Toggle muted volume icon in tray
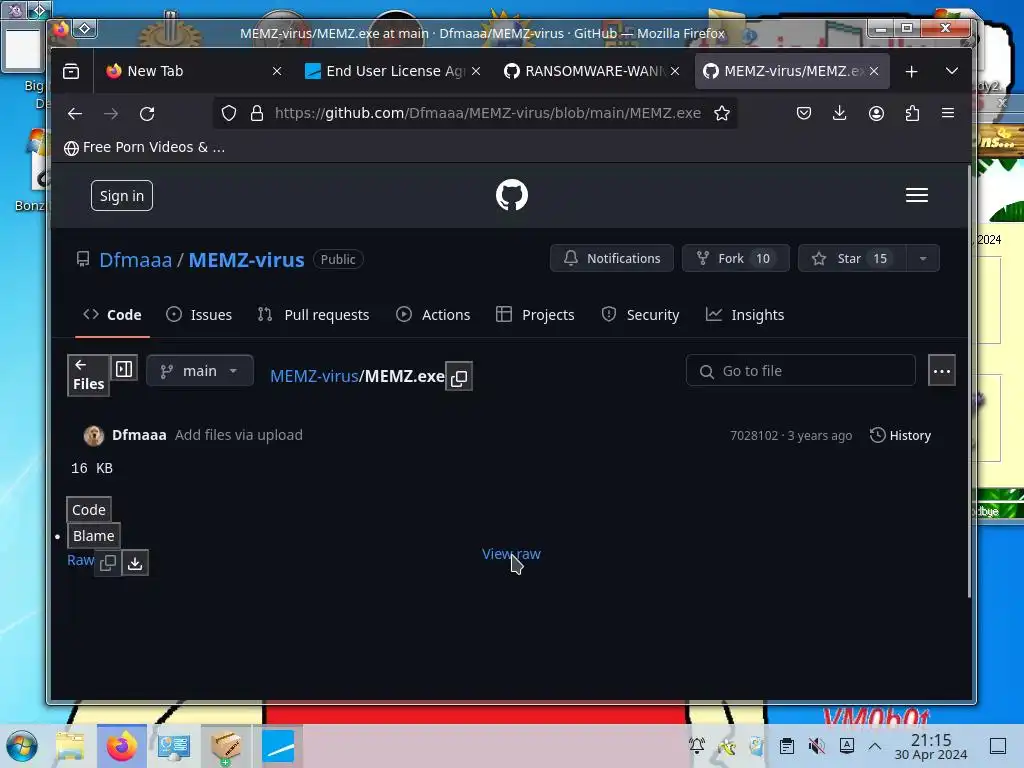Image resolution: width=1024 pixels, height=768 pixels. pyautogui.click(x=816, y=746)
